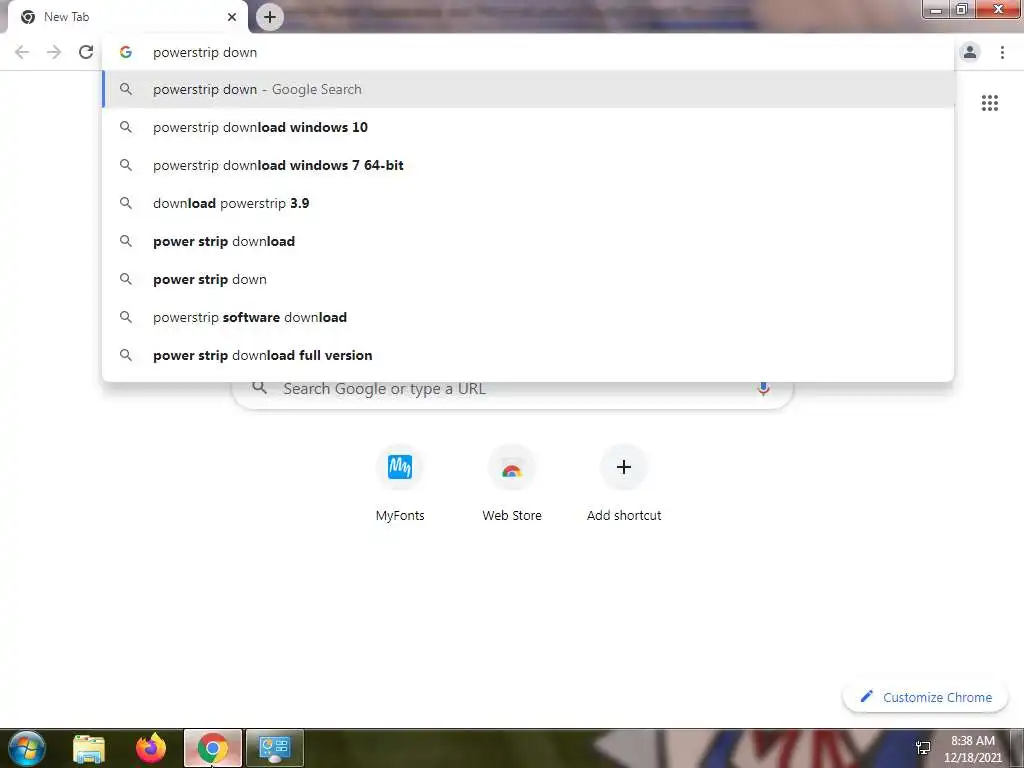1024x768 pixels.
Task: Open the Web Store shortcut
Action: [x=512, y=483]
